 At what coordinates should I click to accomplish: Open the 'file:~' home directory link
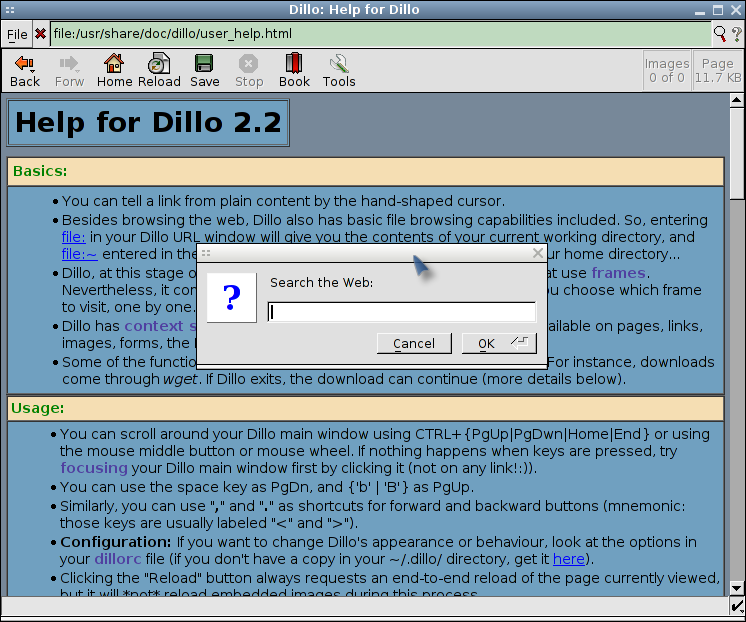[79, 254]
